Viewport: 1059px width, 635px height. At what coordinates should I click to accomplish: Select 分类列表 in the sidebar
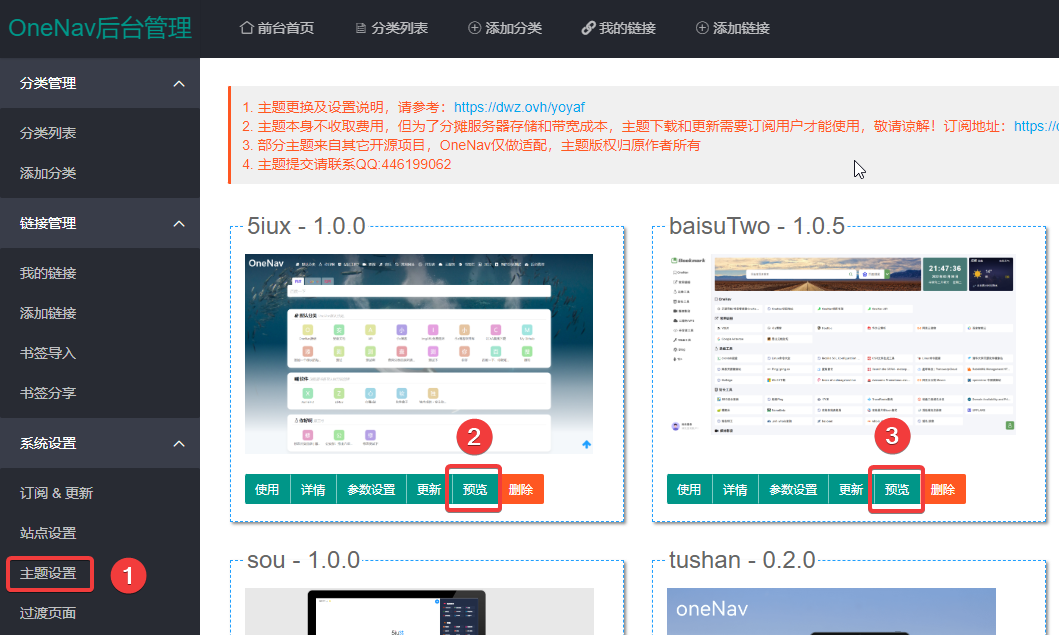(48, 133)
